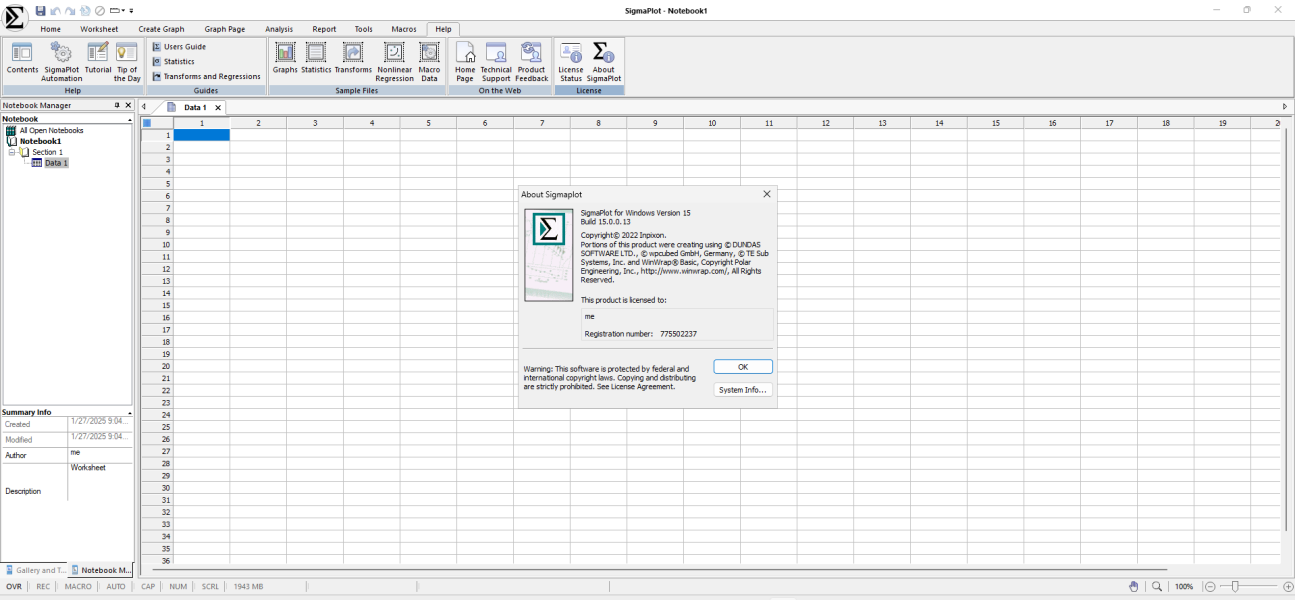Close the Notebook Manager panel

128,105
